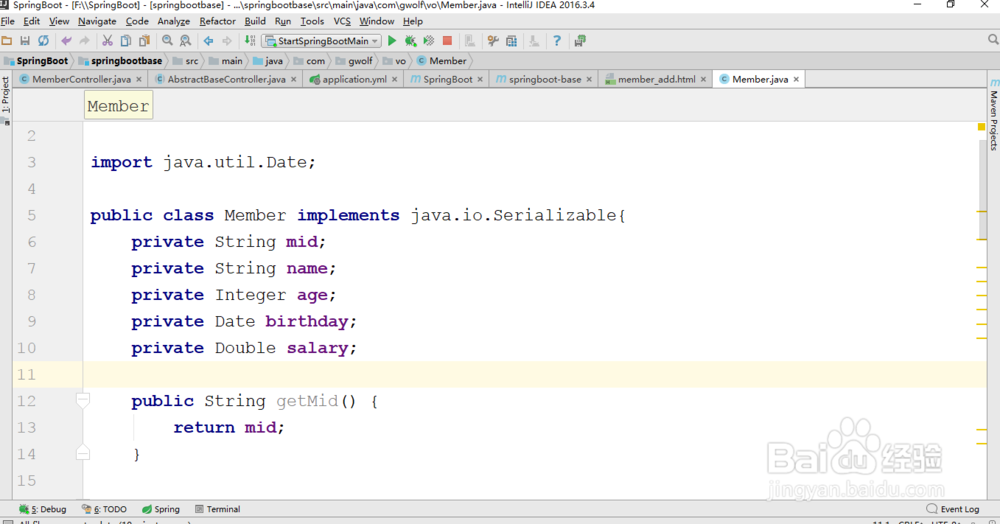Open the TODO tool window
The width and height of the screenshot is (1000, 524).
point(104,509)
